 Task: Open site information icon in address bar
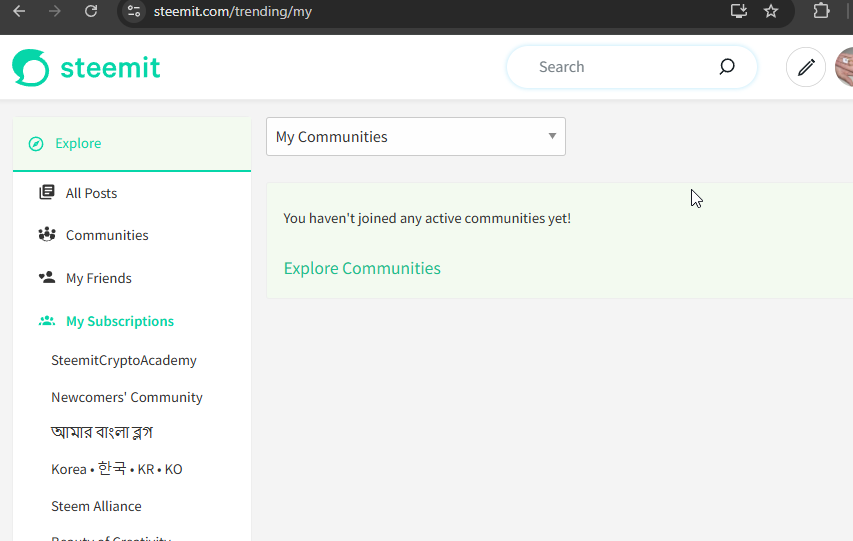coord(134,11)
